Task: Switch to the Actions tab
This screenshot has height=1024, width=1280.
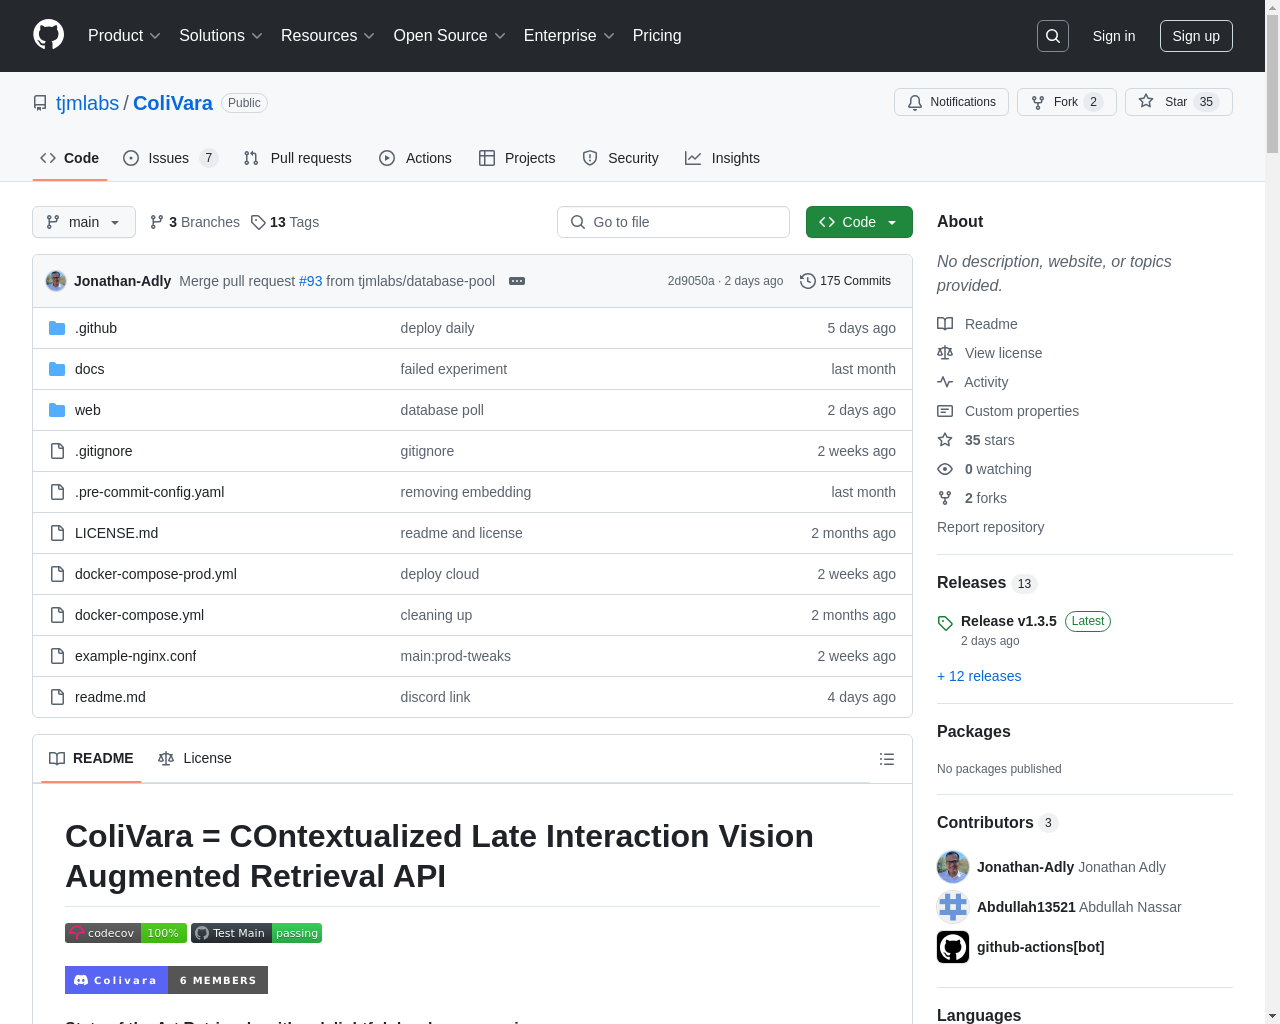Action: point(415,158)
